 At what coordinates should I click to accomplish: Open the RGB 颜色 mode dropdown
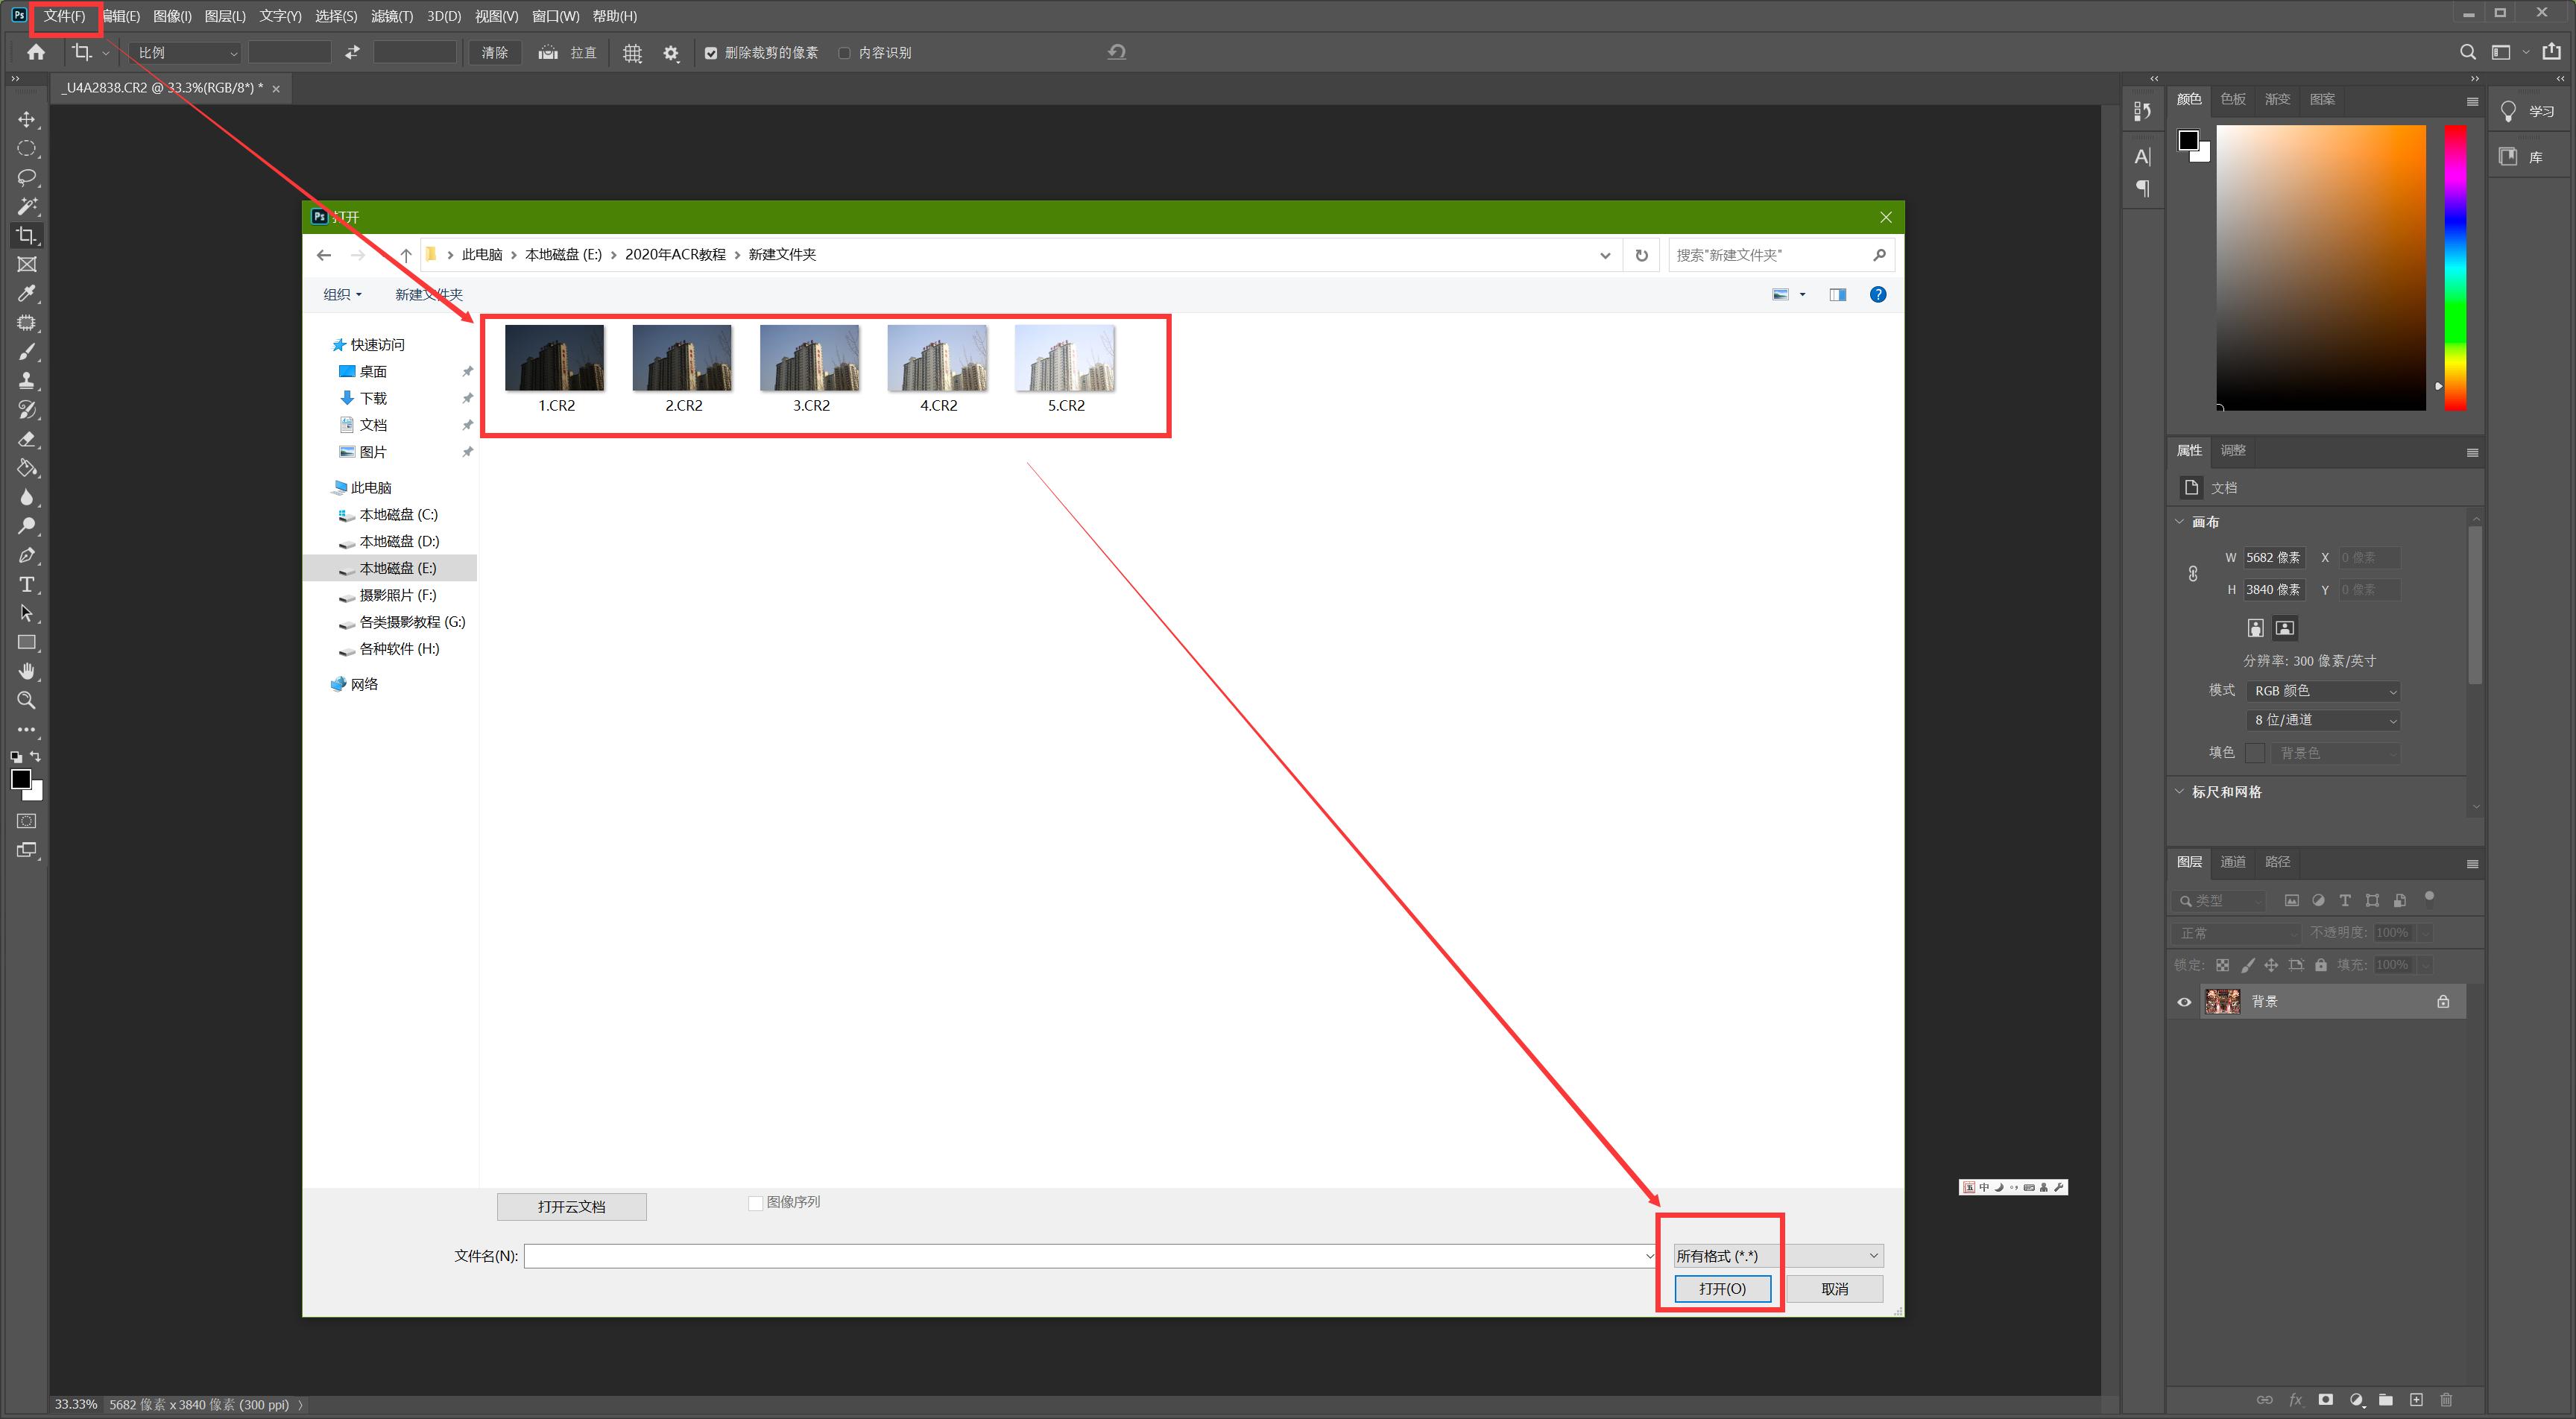2324,691
